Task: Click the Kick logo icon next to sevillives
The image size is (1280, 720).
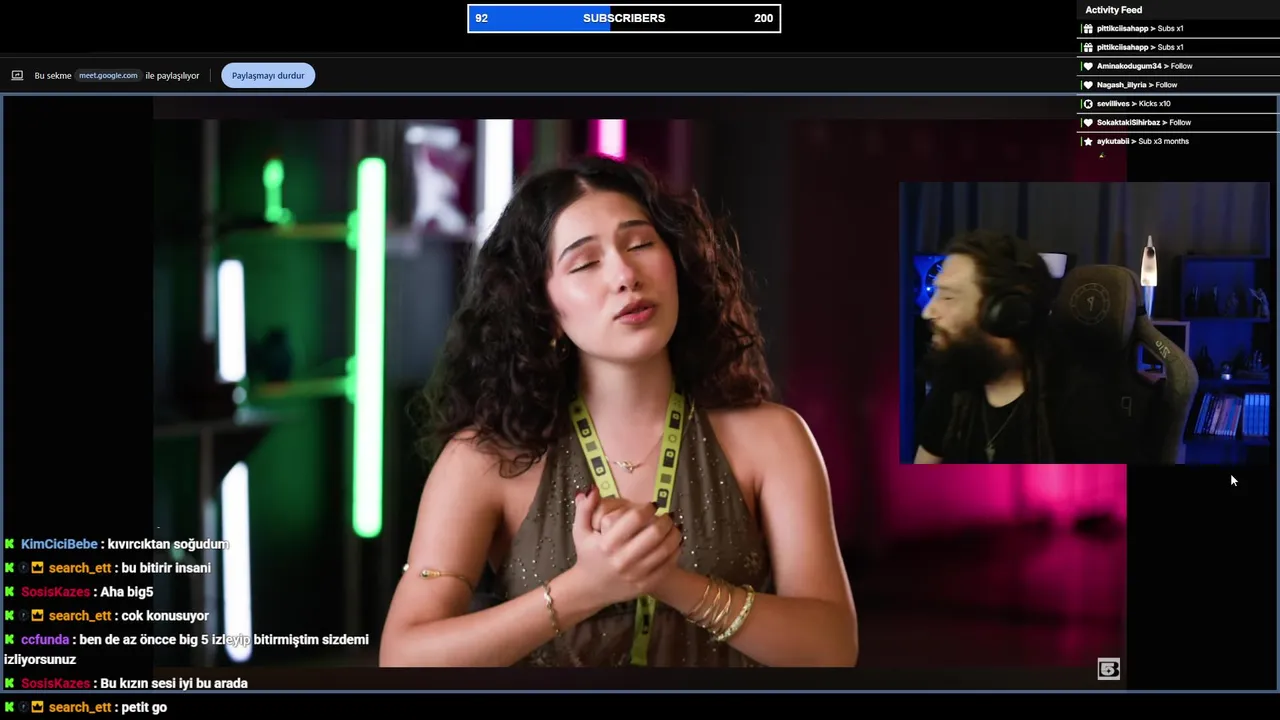Action: 1088,104
